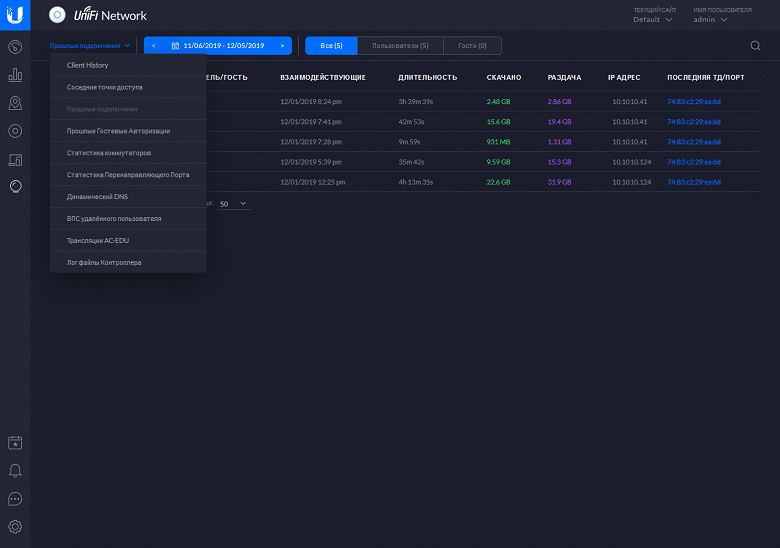Click the search magnifier icon
The image size is (780, 548).
point(755,45)
